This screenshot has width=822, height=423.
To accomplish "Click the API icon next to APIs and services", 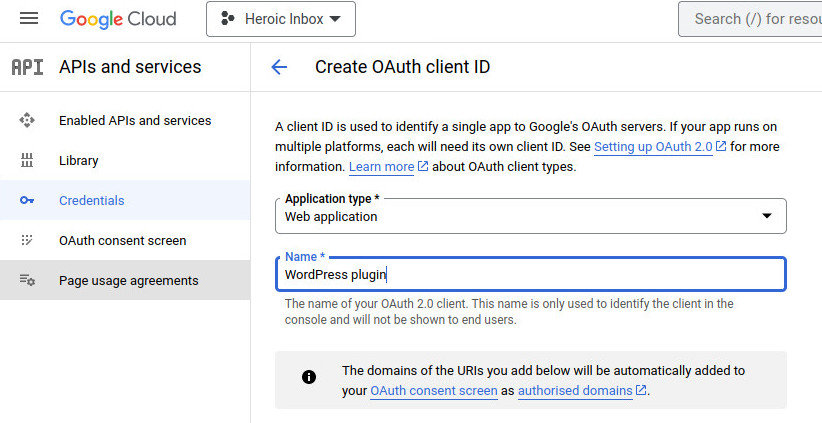I will tap(27, 67).
